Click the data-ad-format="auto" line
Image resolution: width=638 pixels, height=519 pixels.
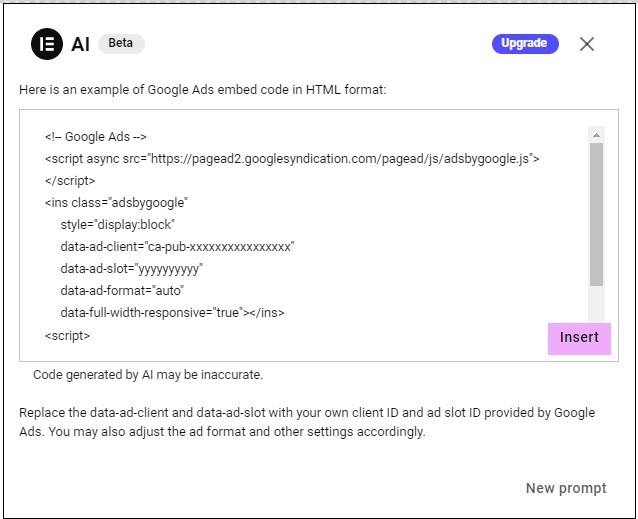(122, 290)
